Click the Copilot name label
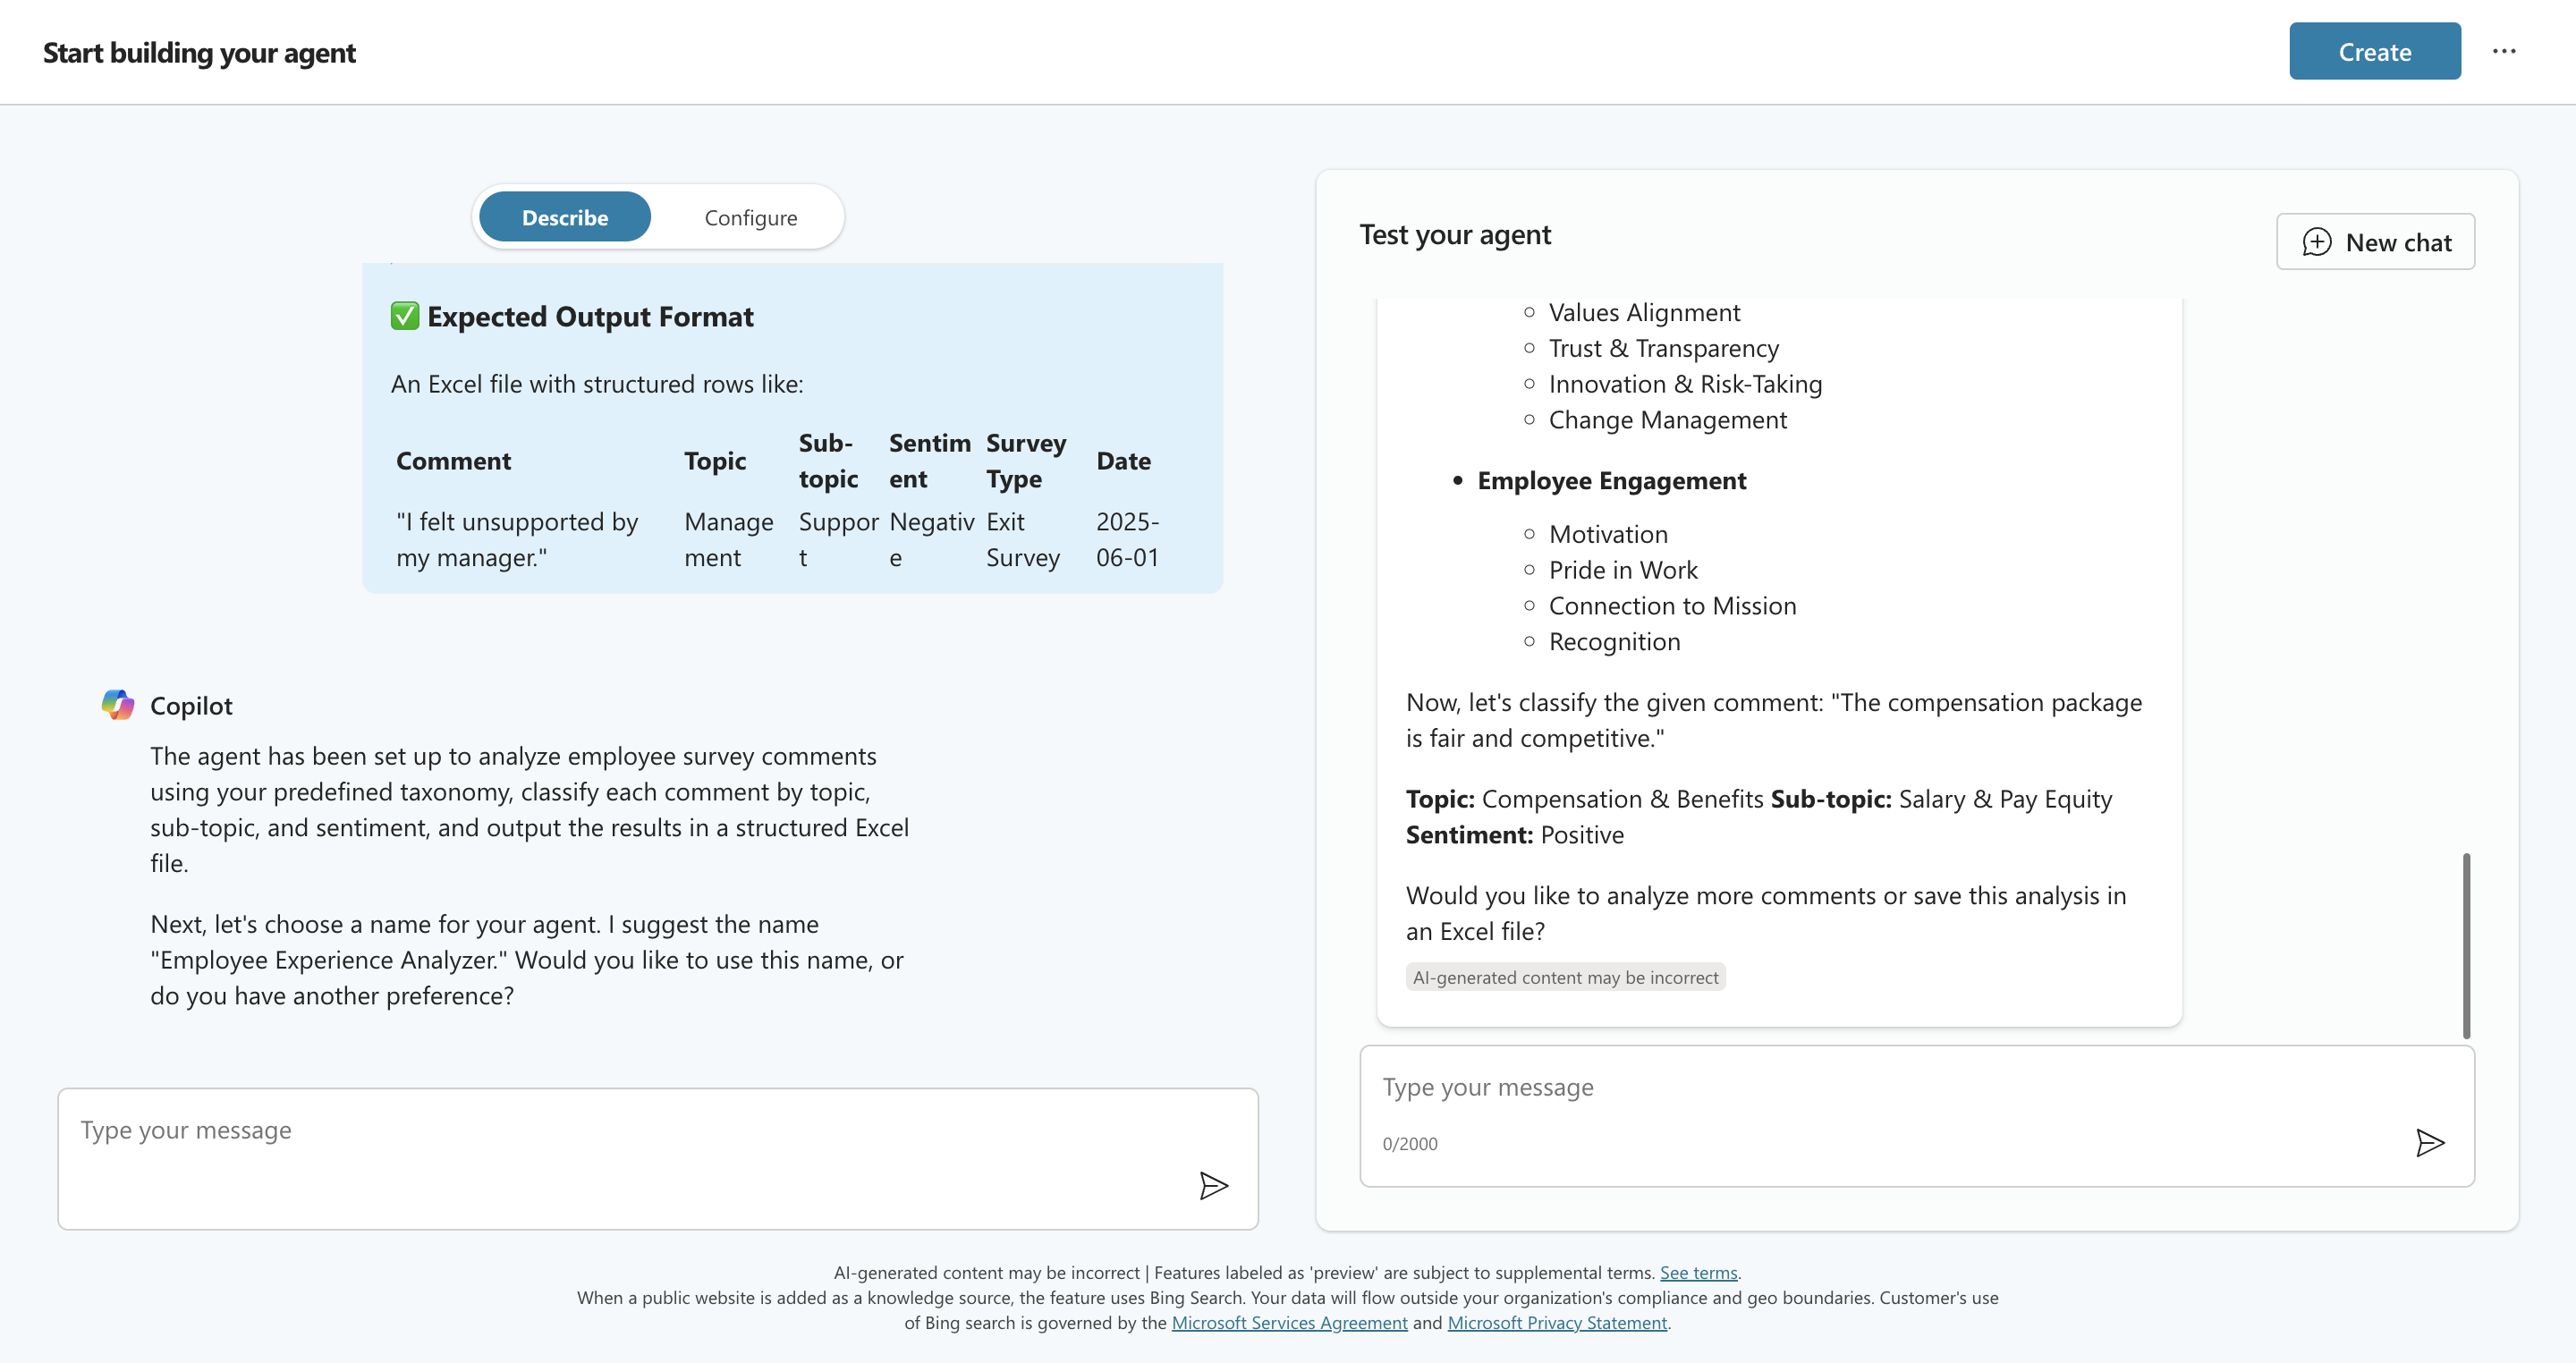 [191, 706]
